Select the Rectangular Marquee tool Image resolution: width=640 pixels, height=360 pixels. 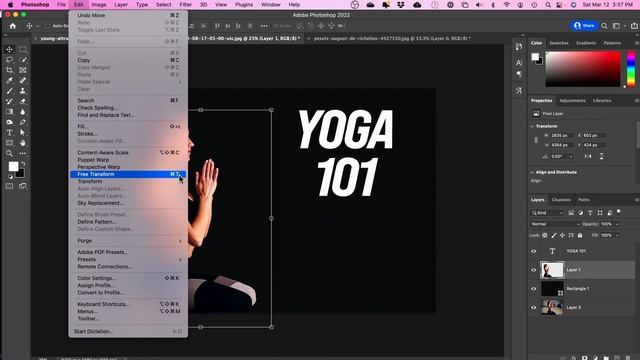[x=23, y=49]
